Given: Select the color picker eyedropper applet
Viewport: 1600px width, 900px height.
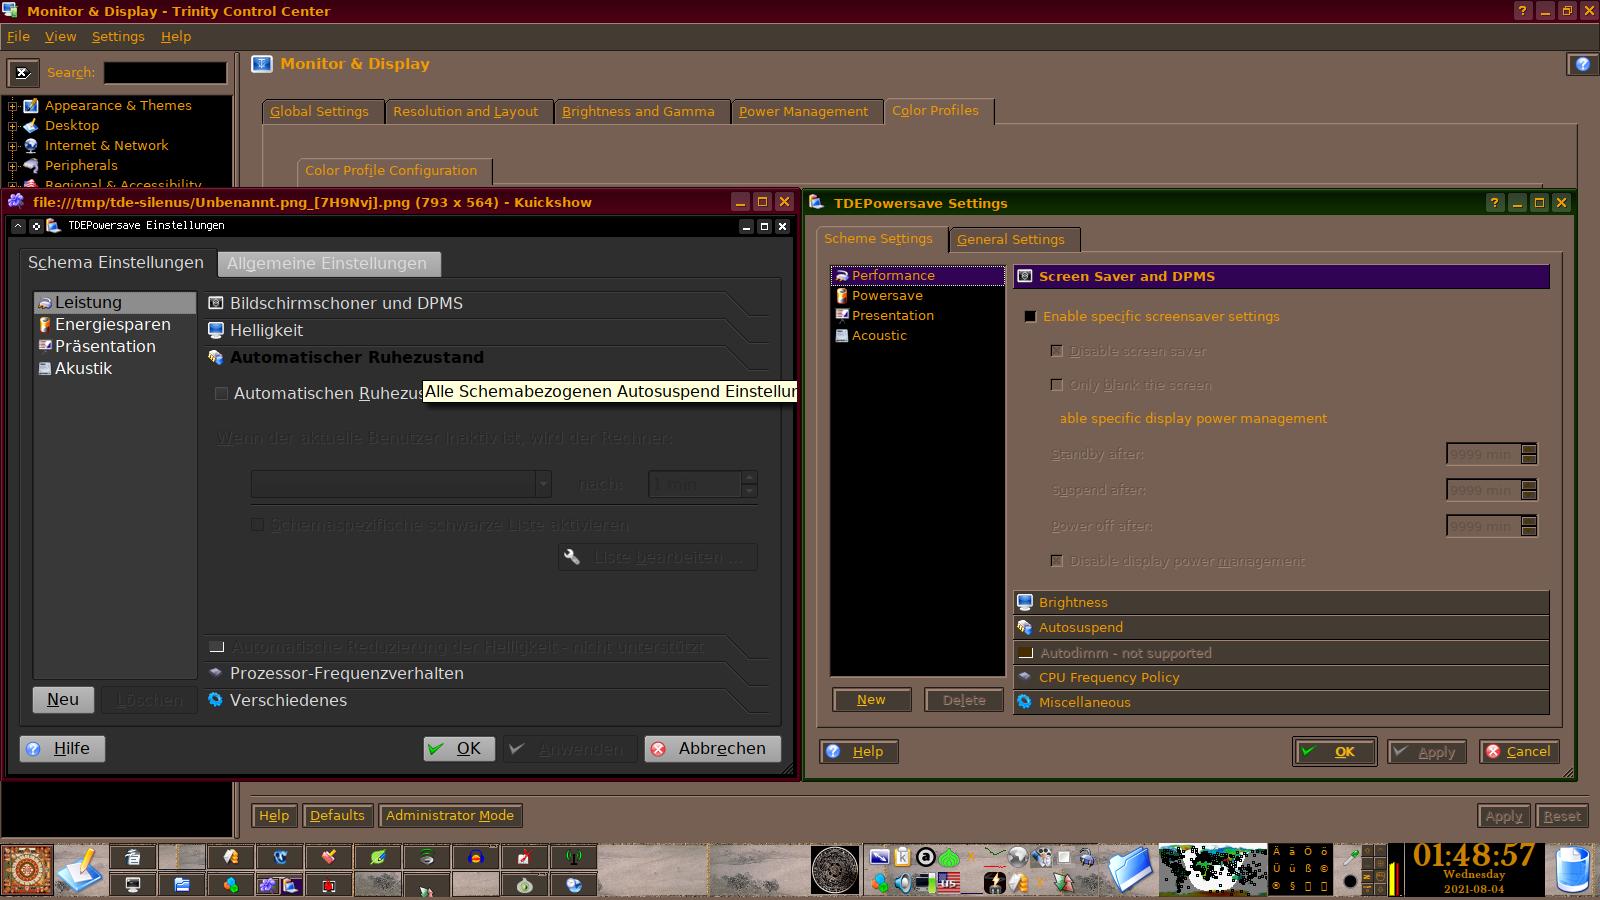Looking at the screenshot, I should click(x=1351, y=857).
